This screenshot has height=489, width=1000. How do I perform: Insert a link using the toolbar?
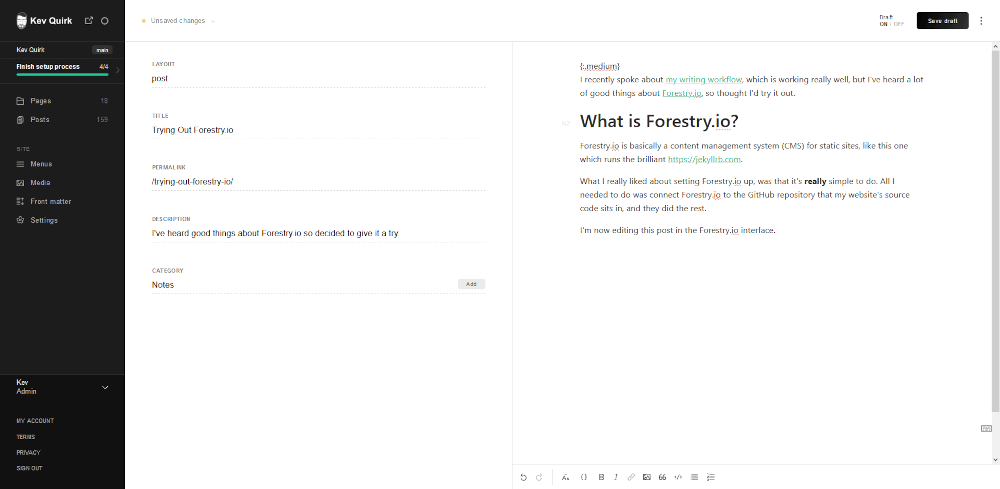631,477
